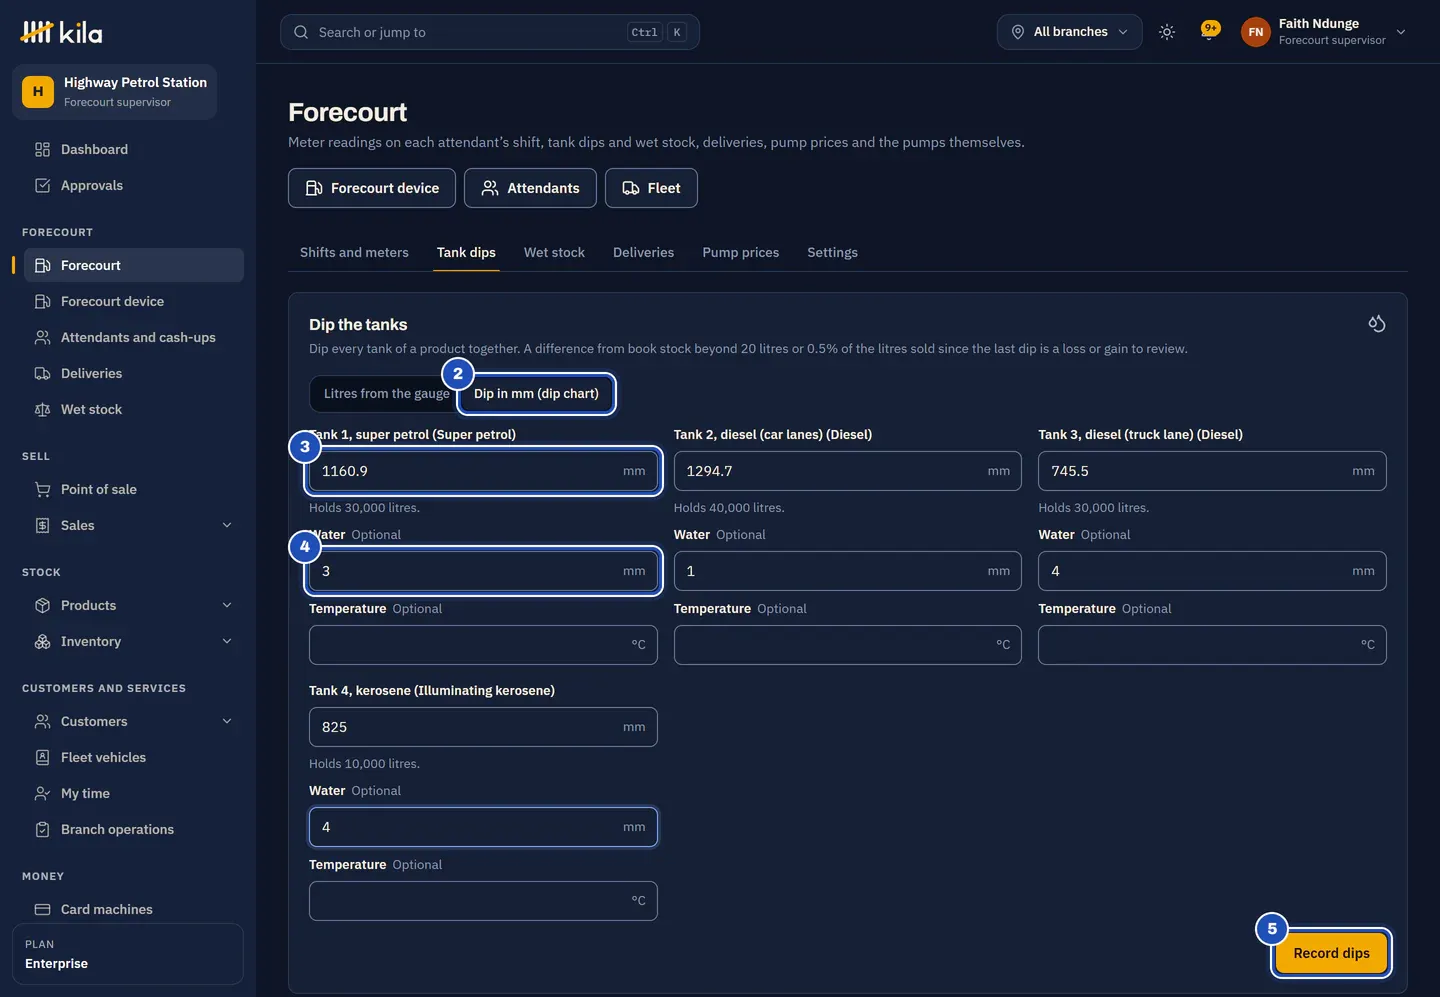Click the Search or jump to field
This screenshot has height=997, width=1440.
click(x=490, y=32)
